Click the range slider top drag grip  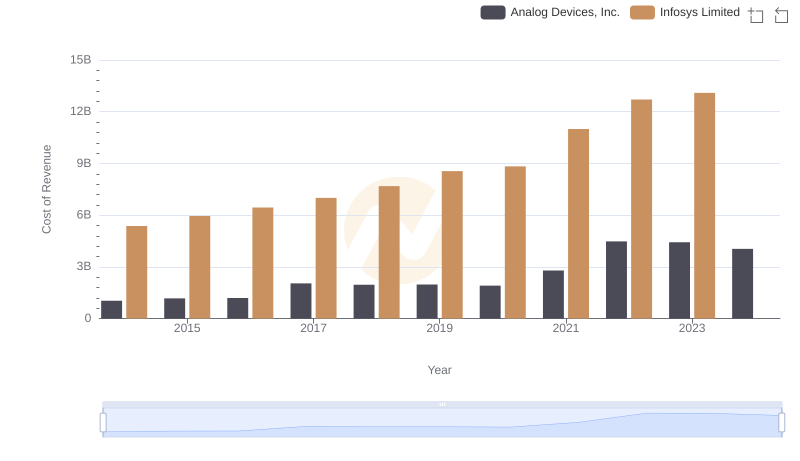tap(442, 404)
